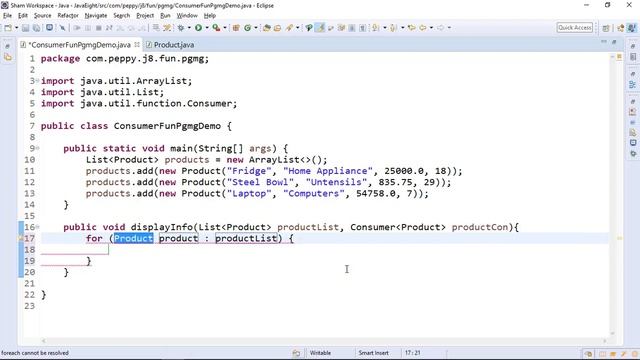Click the Debug run icon with bug symbol

pos(181,28)
